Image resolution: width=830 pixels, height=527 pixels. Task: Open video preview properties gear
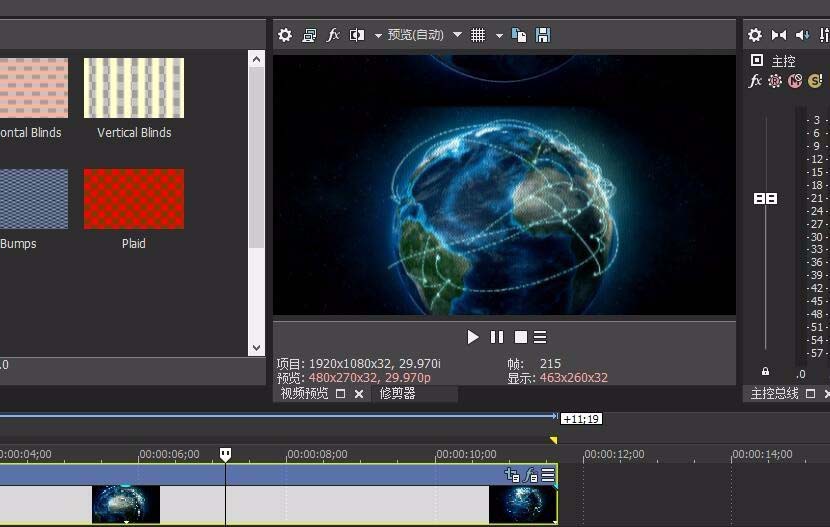tap(285, 35)
